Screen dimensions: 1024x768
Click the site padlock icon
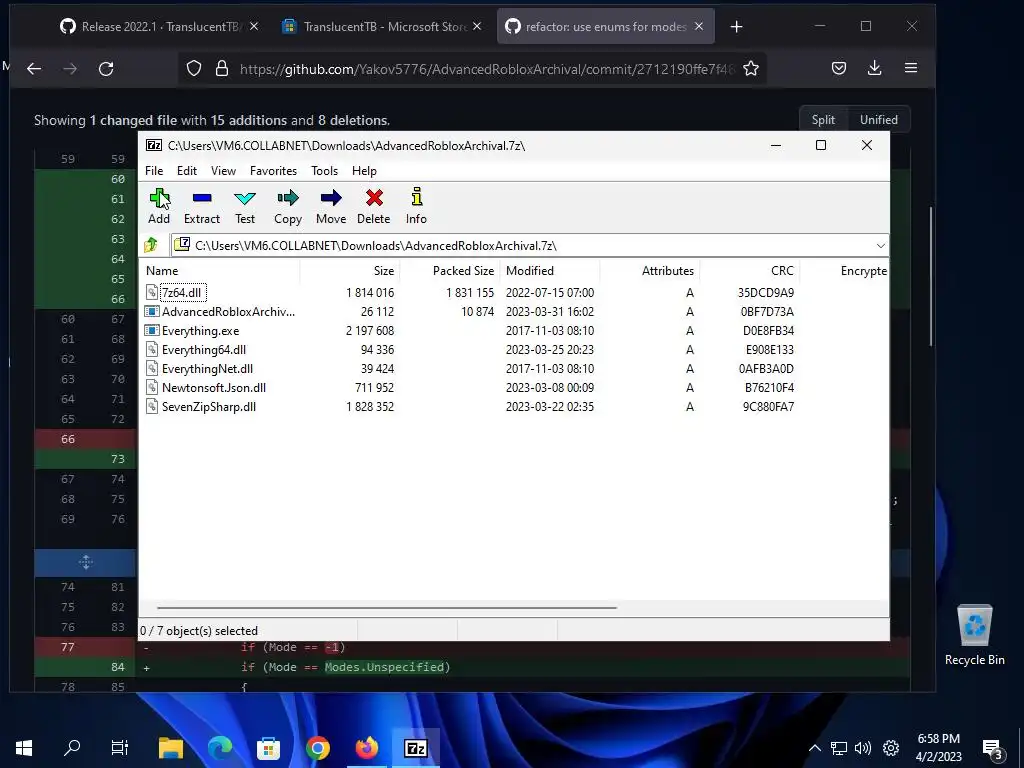pos(222,68)
